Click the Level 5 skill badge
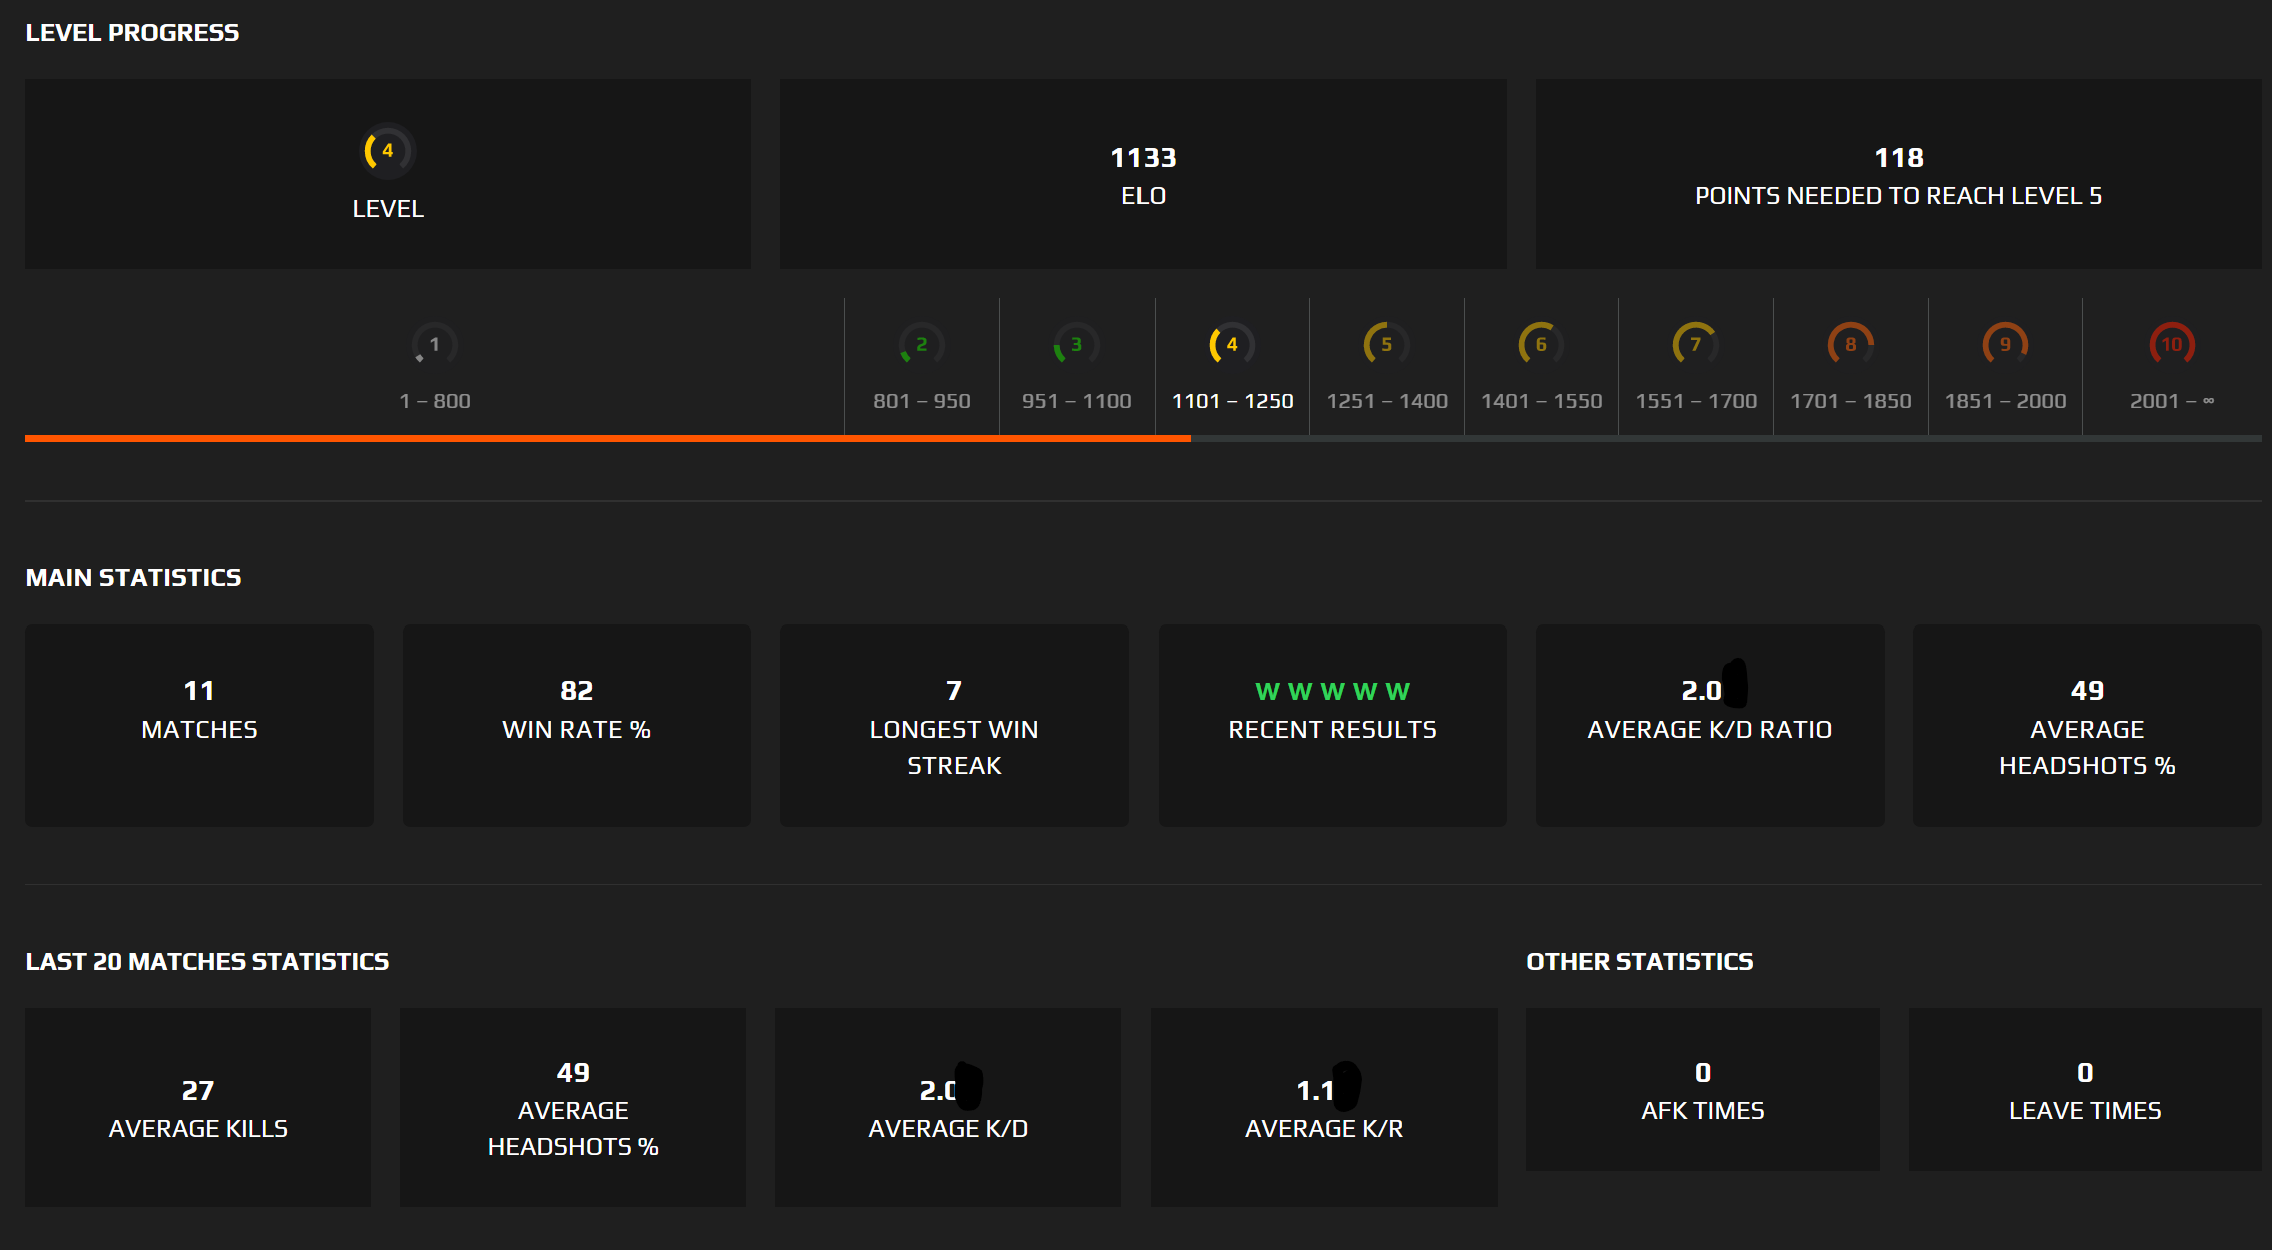The image size is (2272, 1250). pyautogui.click(x=1385, y=345)
